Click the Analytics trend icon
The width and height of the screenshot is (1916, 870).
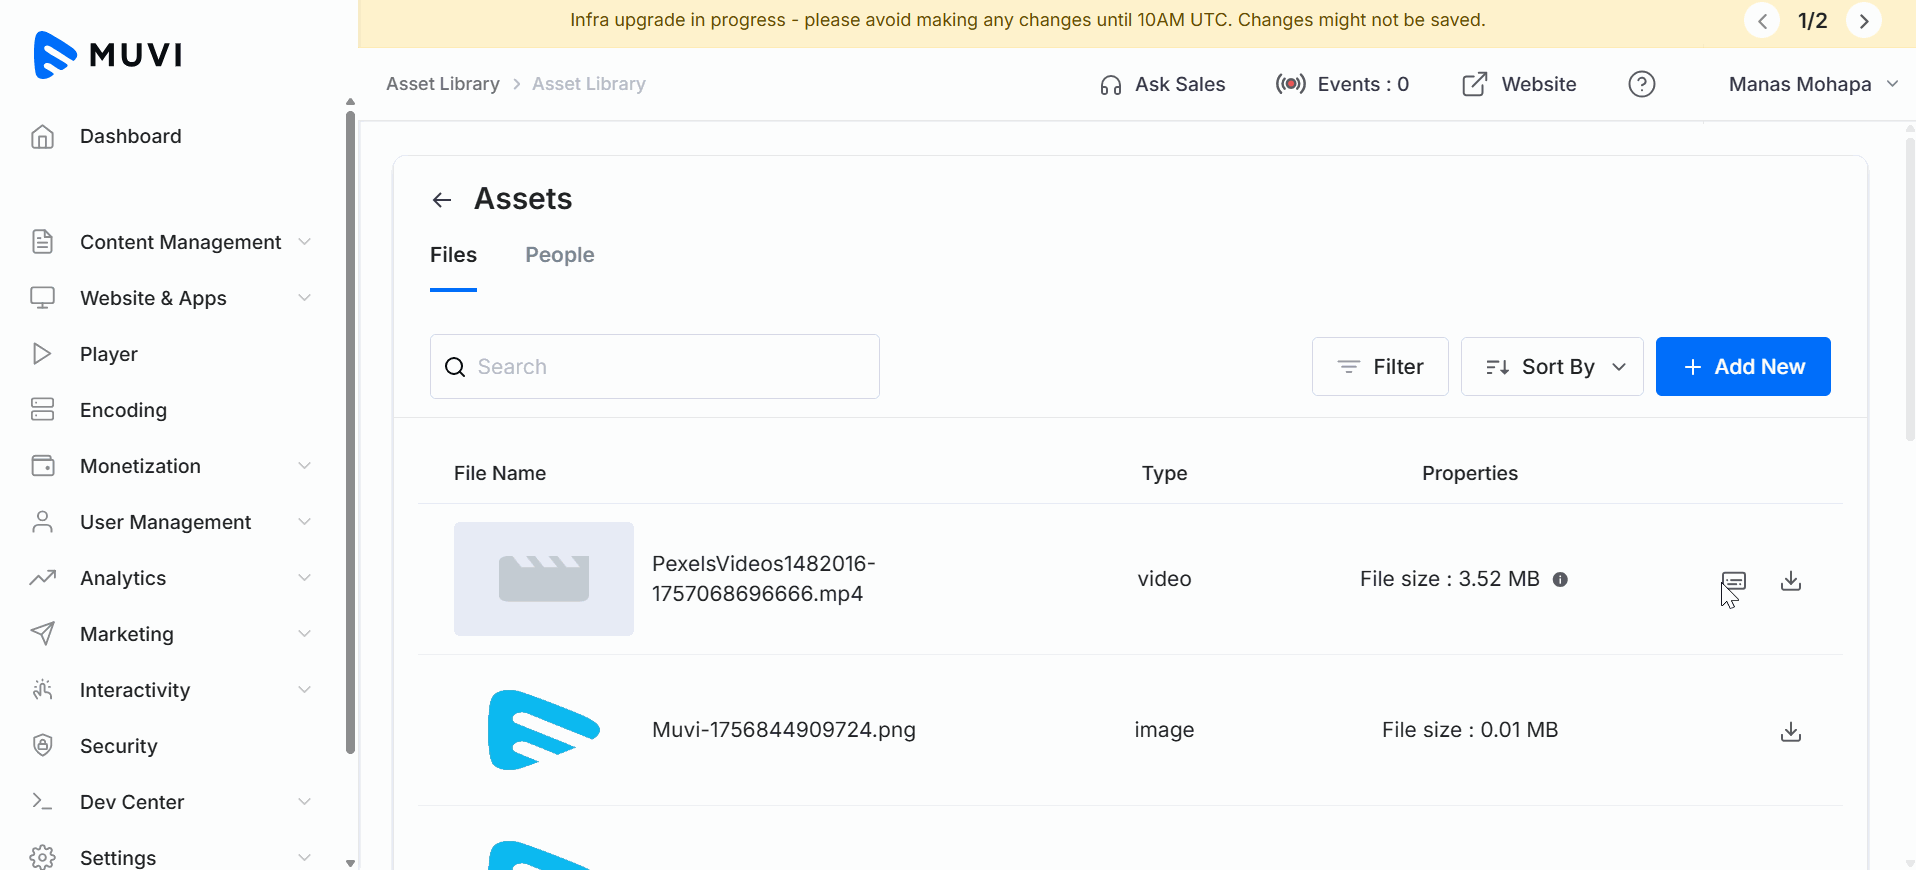tap(42, 578)
